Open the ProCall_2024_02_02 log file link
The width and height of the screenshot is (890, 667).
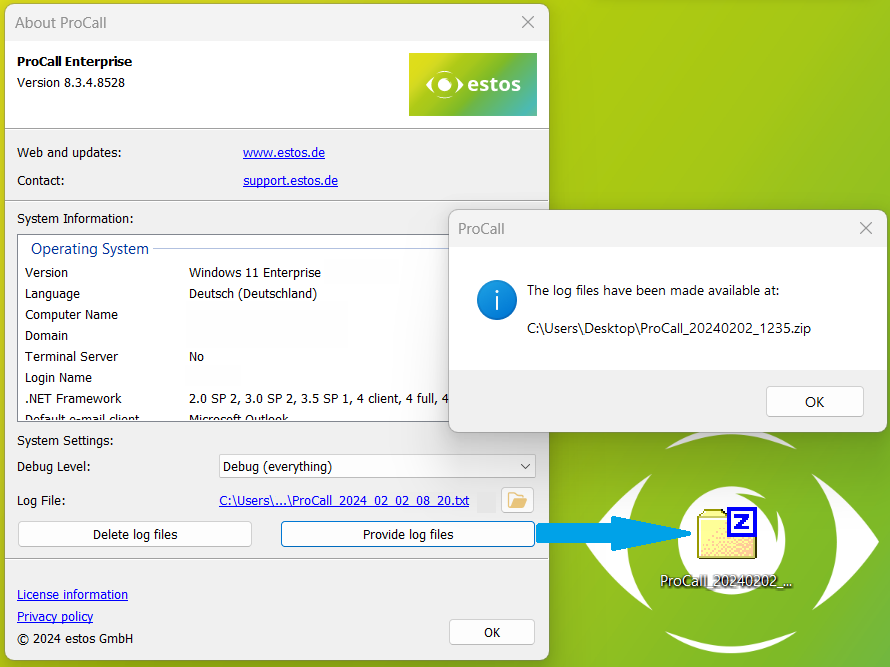(x=343, y=500)
